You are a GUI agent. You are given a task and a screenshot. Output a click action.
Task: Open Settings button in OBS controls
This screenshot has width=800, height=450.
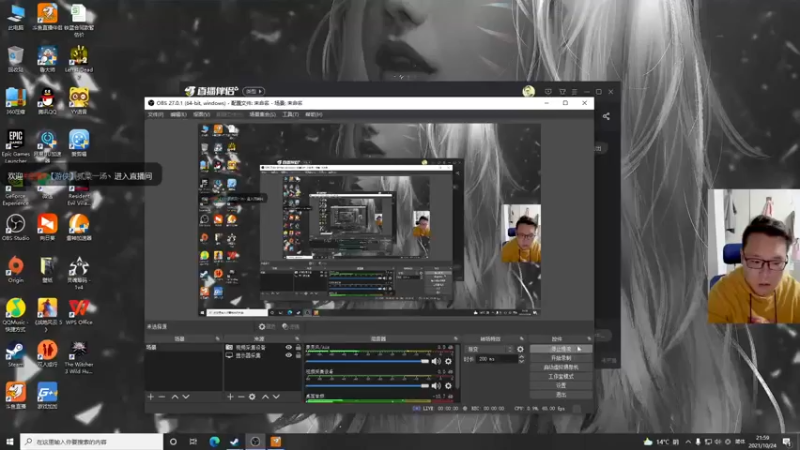point(561,386)
